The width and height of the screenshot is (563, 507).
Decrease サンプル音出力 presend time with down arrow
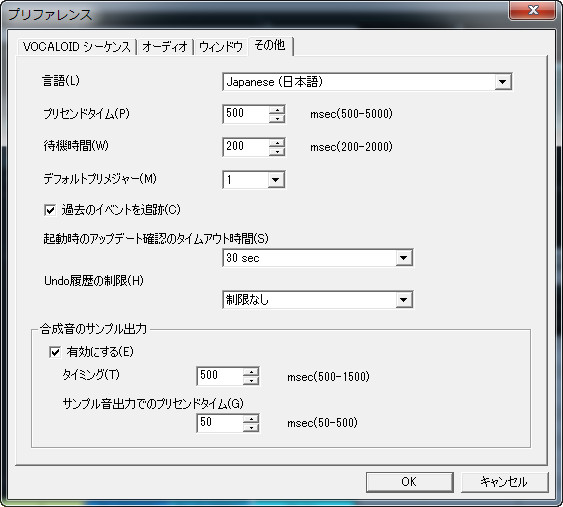tap(251, 428)
